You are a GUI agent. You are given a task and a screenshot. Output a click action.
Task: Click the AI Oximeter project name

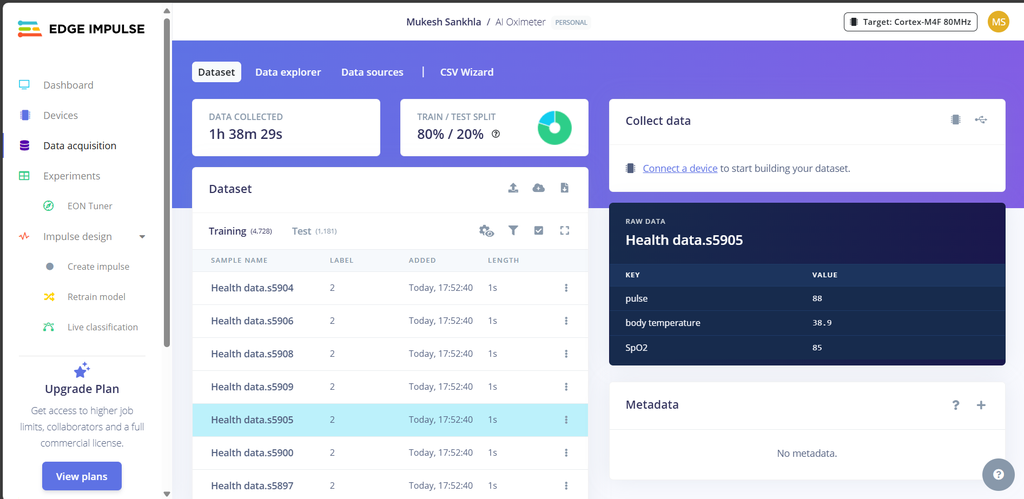520,22
